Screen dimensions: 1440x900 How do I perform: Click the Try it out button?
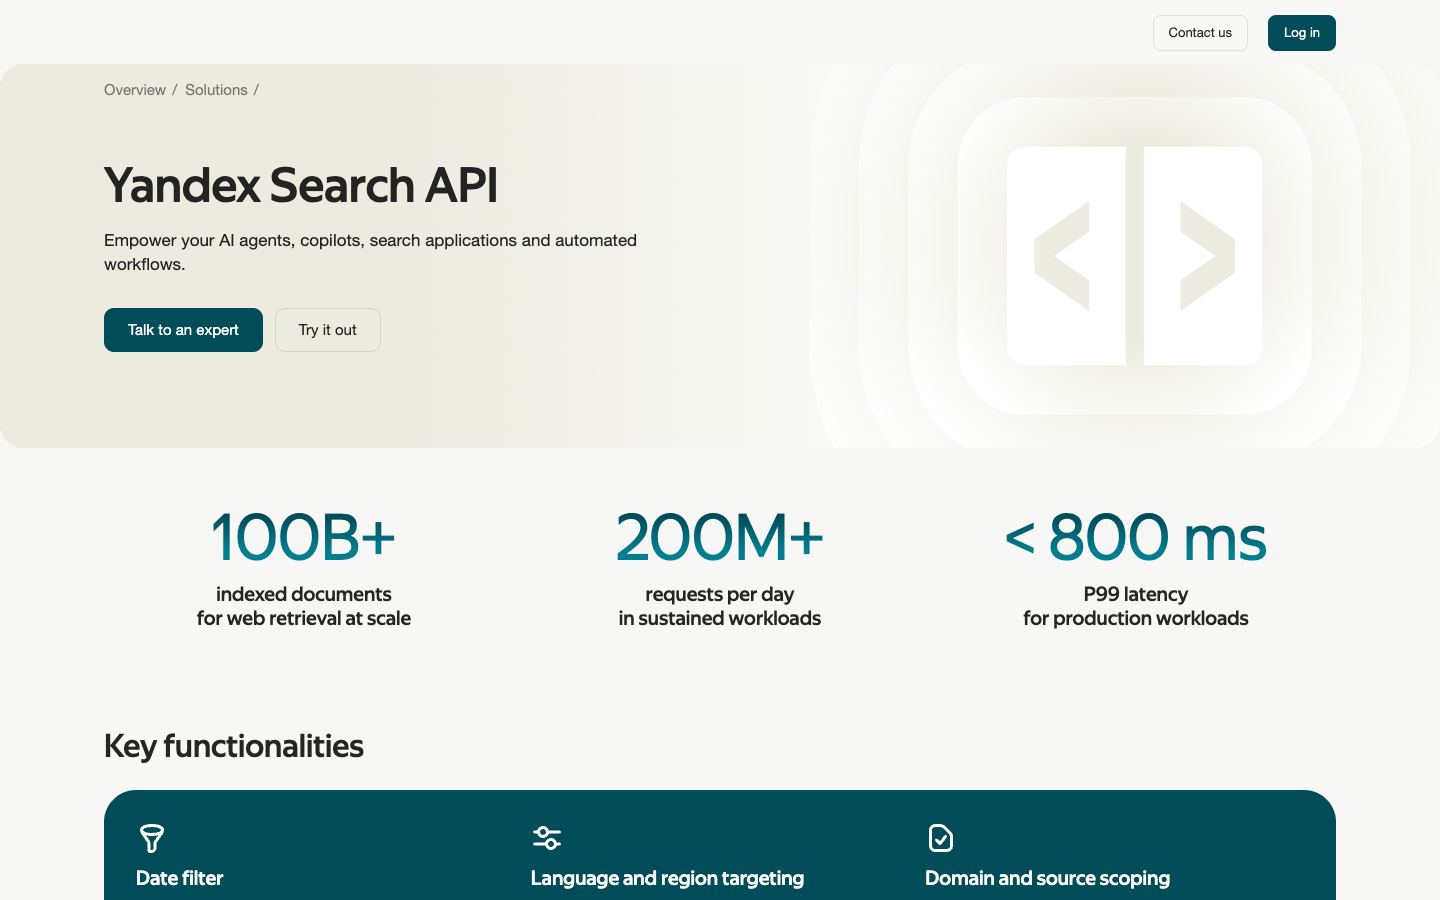328,330
